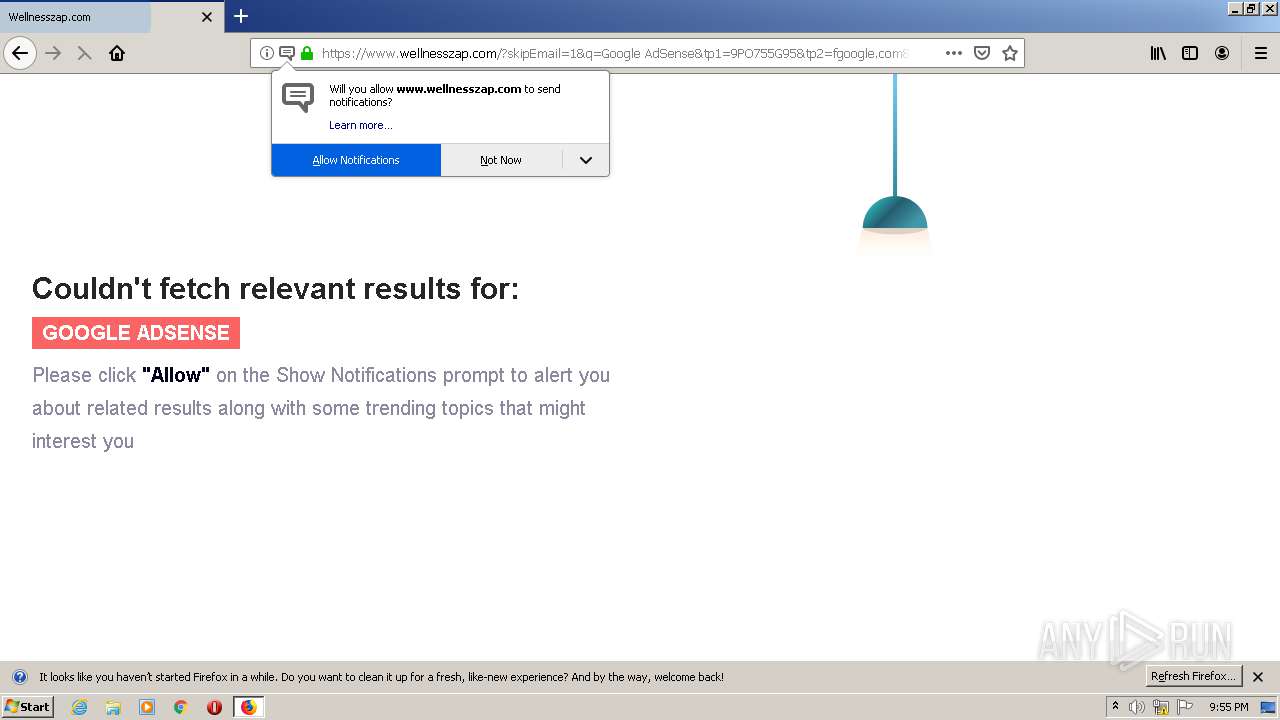Show hidden system tray icons
The image size is (1280, 720).
[1115, 707]
